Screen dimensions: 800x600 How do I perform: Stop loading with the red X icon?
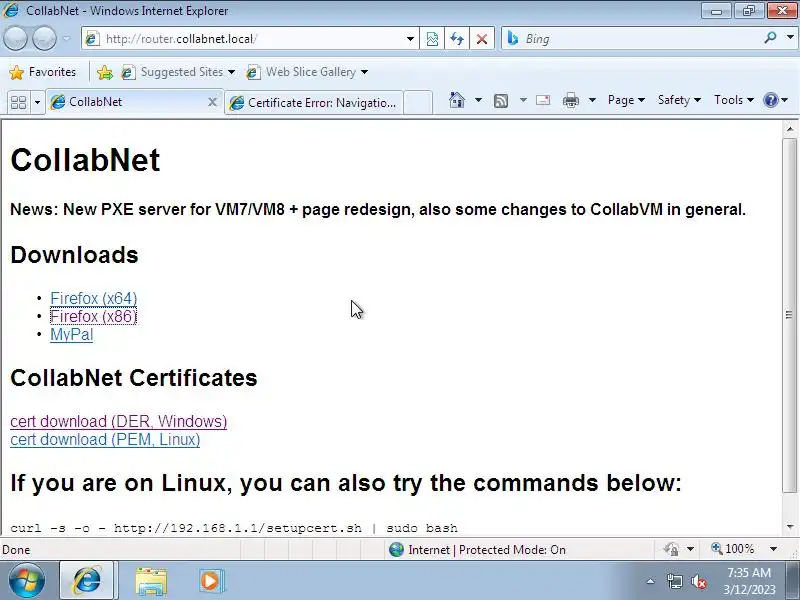(481, 39)
